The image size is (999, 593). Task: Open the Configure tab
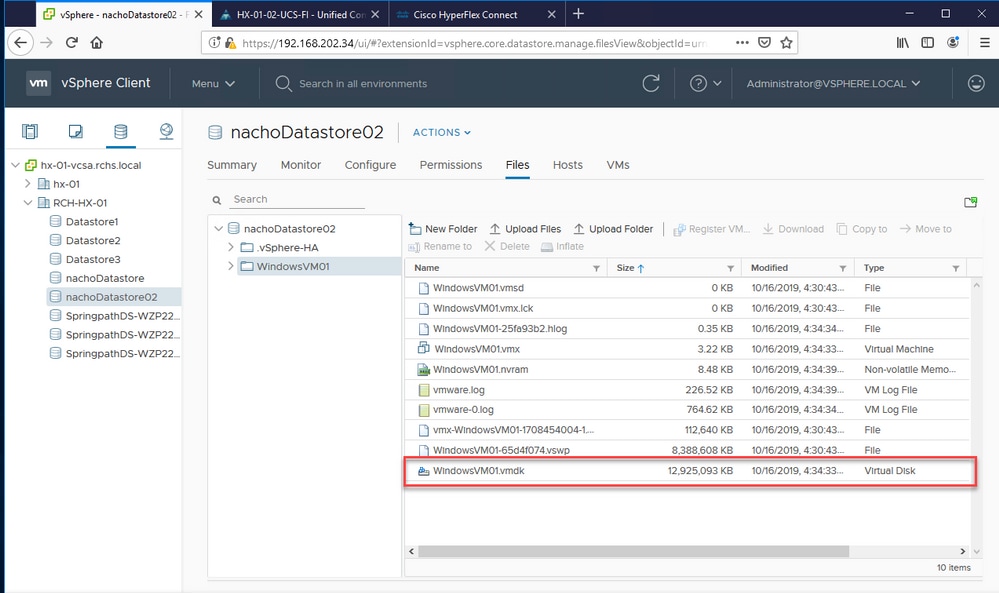[370, 165]
